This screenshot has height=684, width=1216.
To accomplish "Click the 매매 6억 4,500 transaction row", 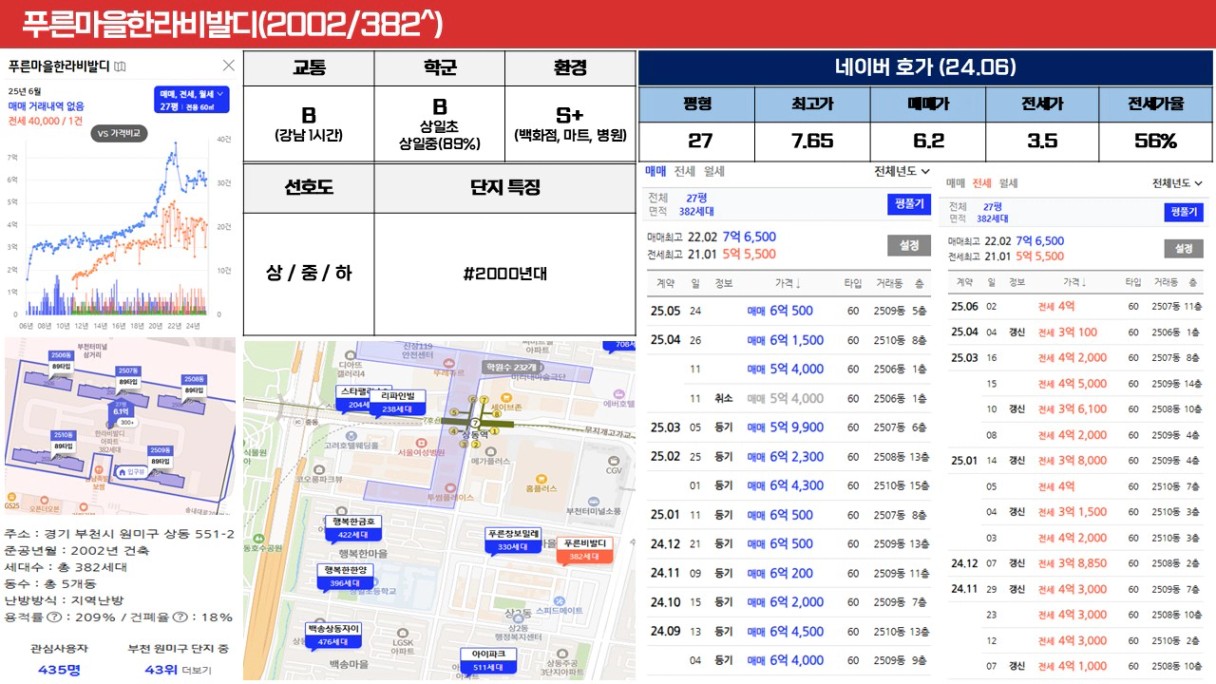I will 789,631.
